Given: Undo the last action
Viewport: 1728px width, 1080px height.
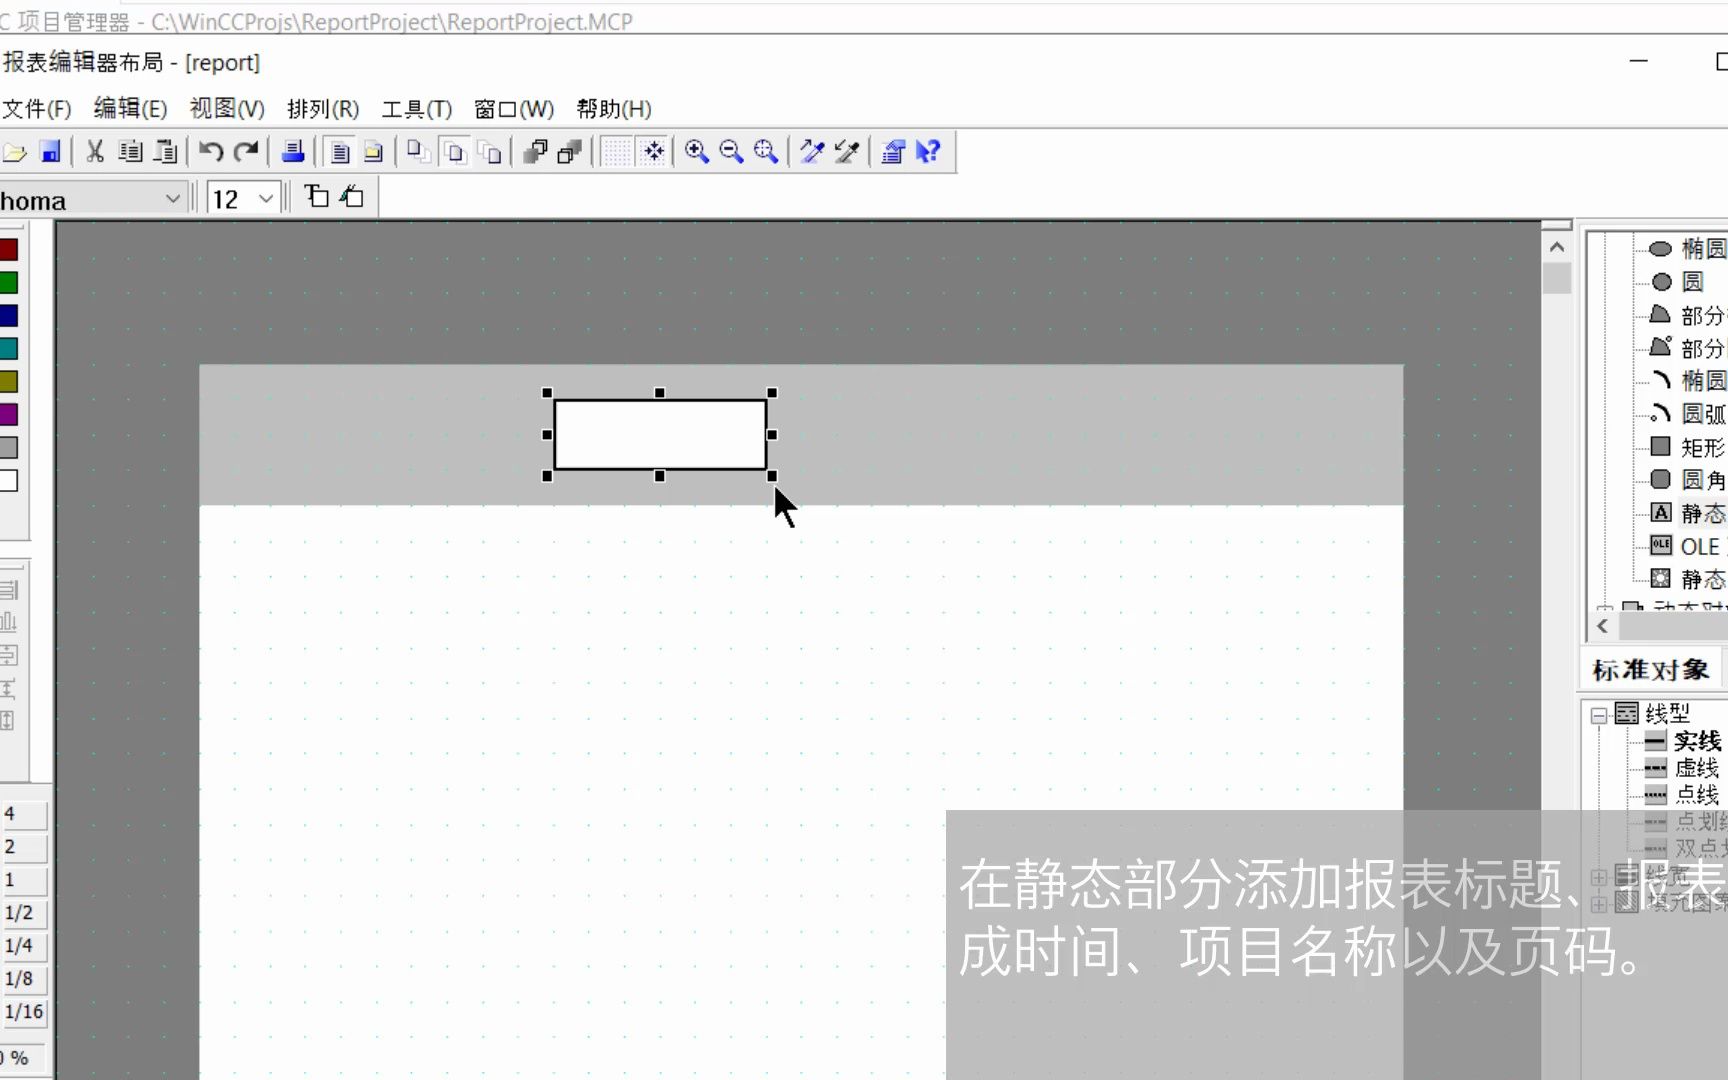Looking at the screenshot, I should 211,152.
